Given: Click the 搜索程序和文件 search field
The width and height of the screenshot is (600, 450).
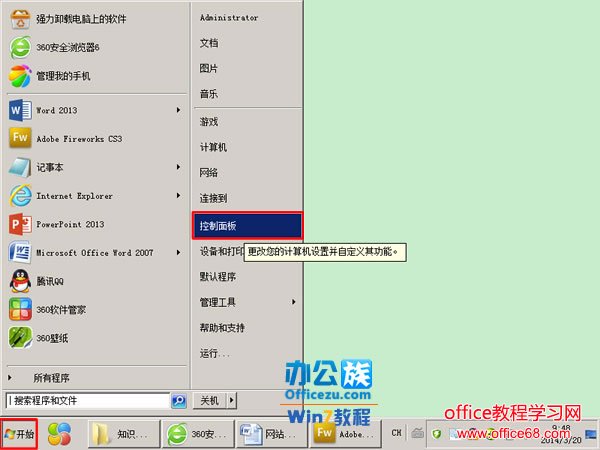Looking at the screenshot, I should point(88,401).
